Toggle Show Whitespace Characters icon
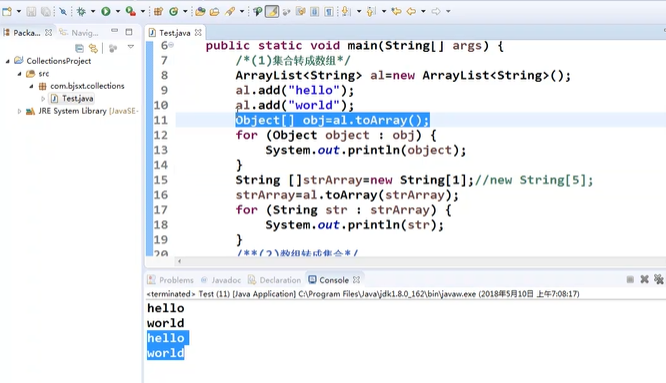The width and height of the screenshot is (666, 383). (x=329, y=11)
